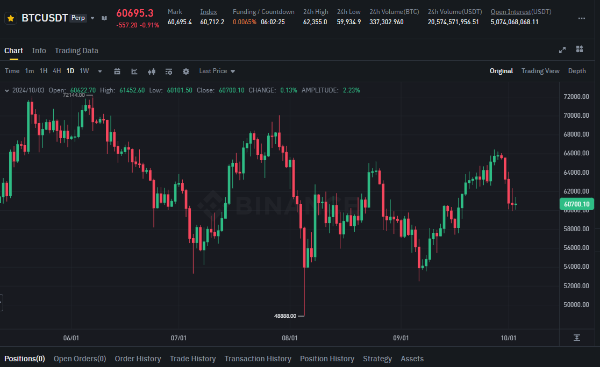Click the small icon beside the Perp dropdown

[x=104, y=18]
